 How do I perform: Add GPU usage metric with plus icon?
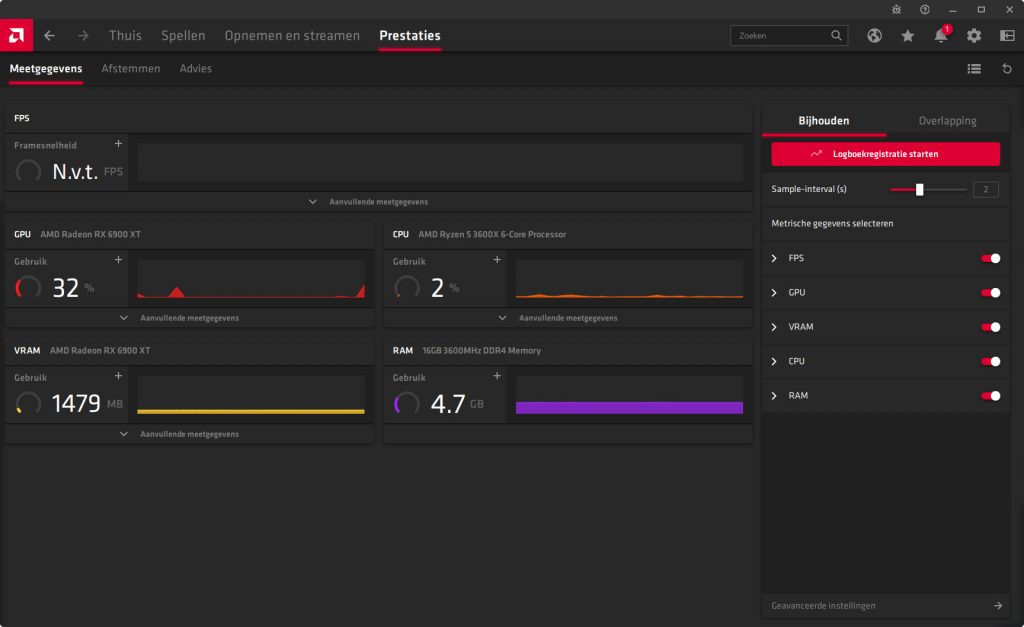[118, 260]
